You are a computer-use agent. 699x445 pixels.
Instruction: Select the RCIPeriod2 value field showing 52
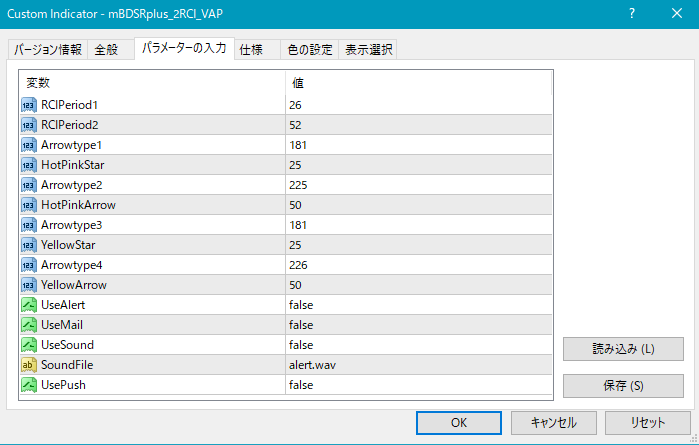click(x=418, y=125)
